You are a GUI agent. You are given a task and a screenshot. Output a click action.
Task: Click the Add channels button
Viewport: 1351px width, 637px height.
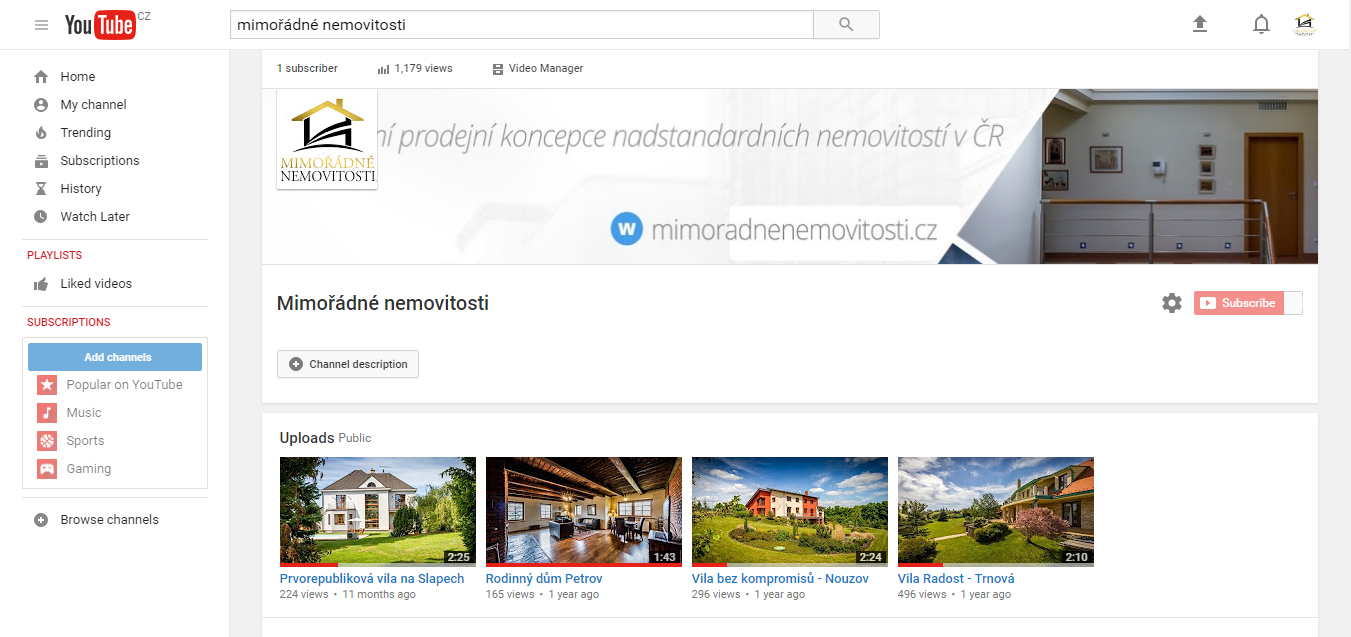pos(115,357)
